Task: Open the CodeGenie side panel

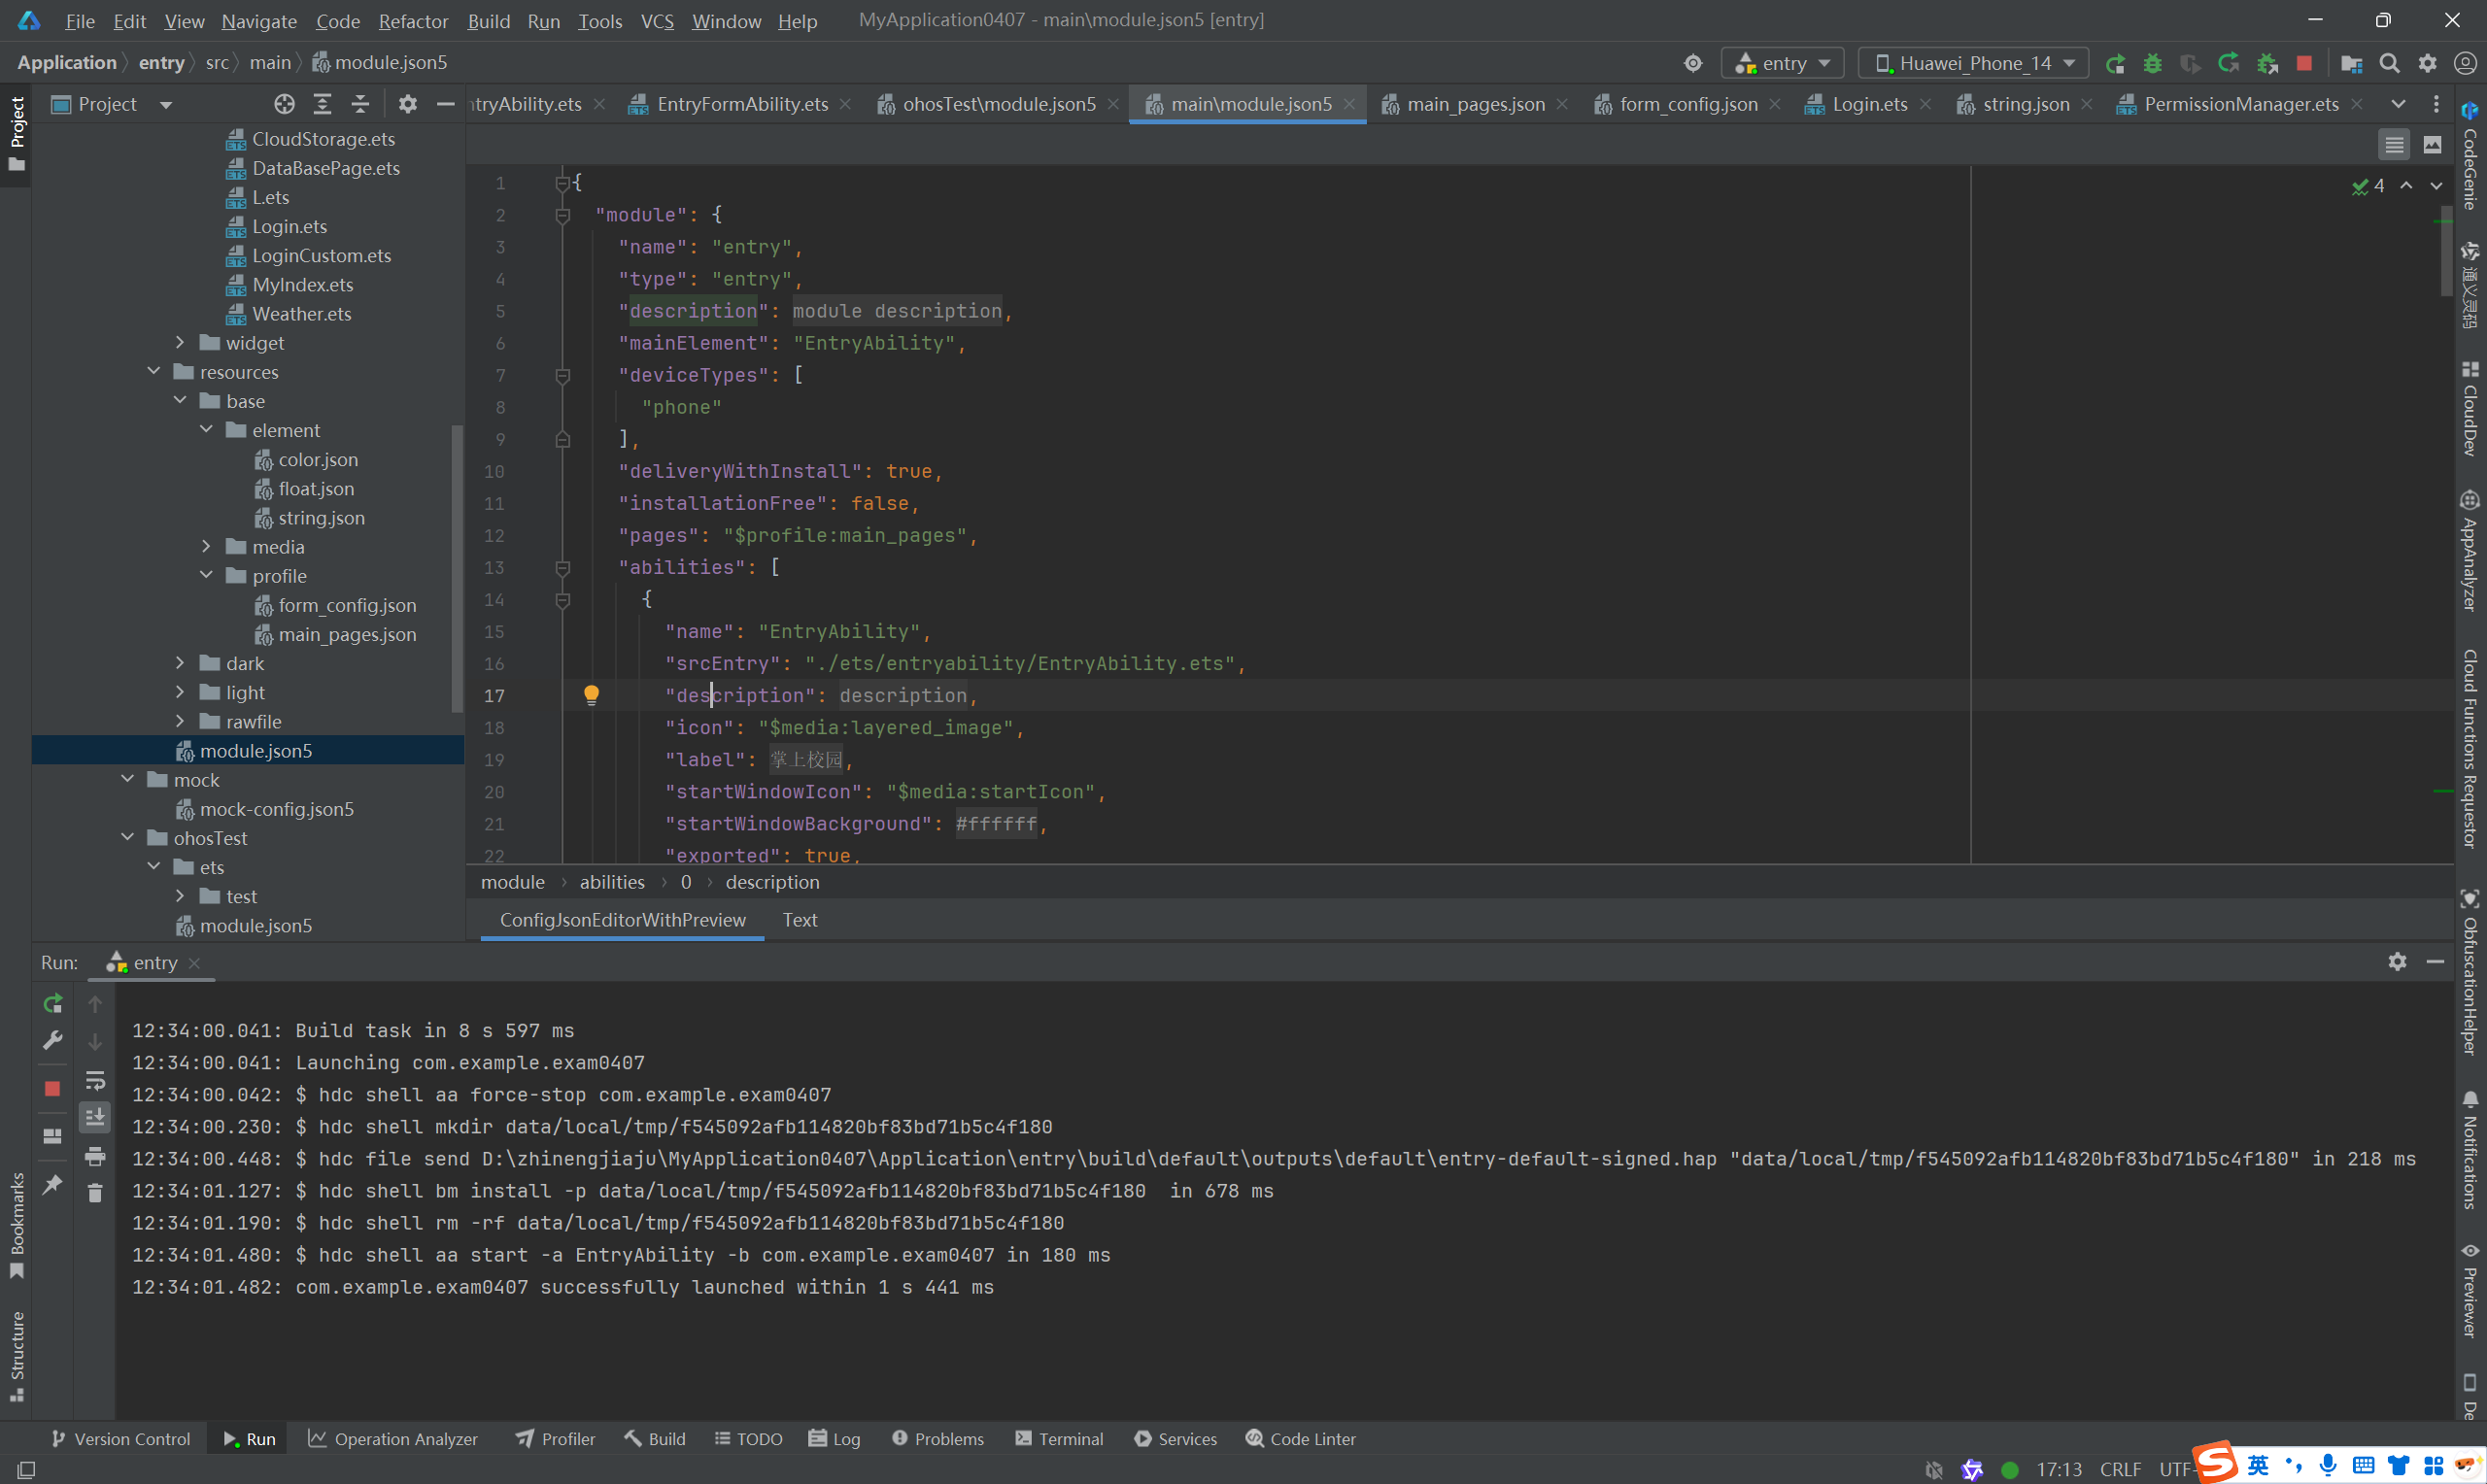Action: tap(2469, 156)
